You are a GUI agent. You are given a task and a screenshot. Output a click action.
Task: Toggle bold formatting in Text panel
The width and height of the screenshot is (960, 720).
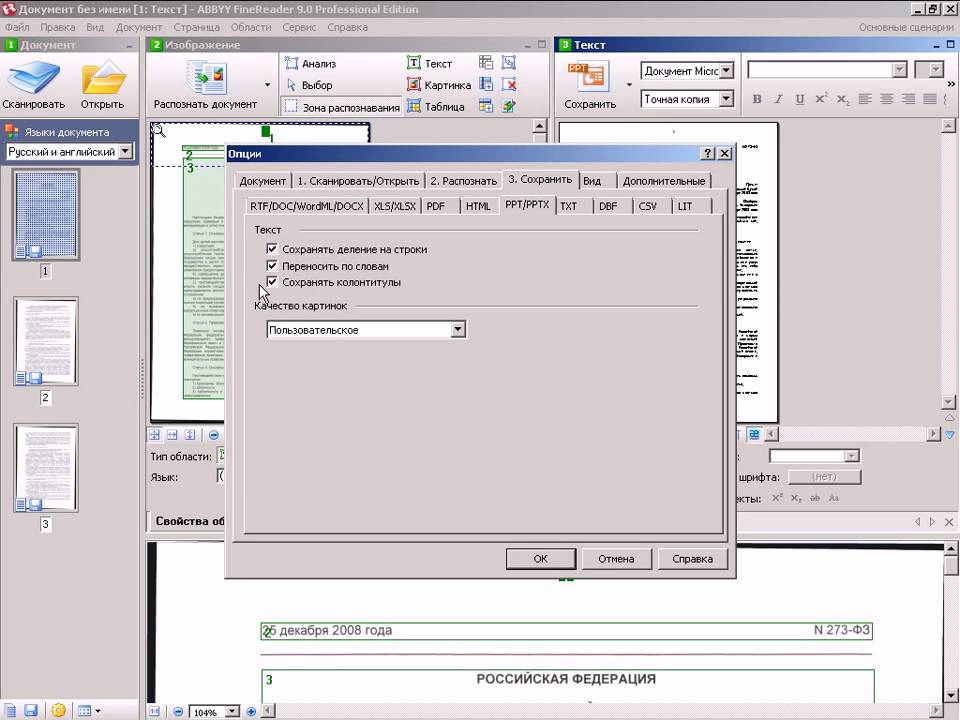tap(757, 99)
